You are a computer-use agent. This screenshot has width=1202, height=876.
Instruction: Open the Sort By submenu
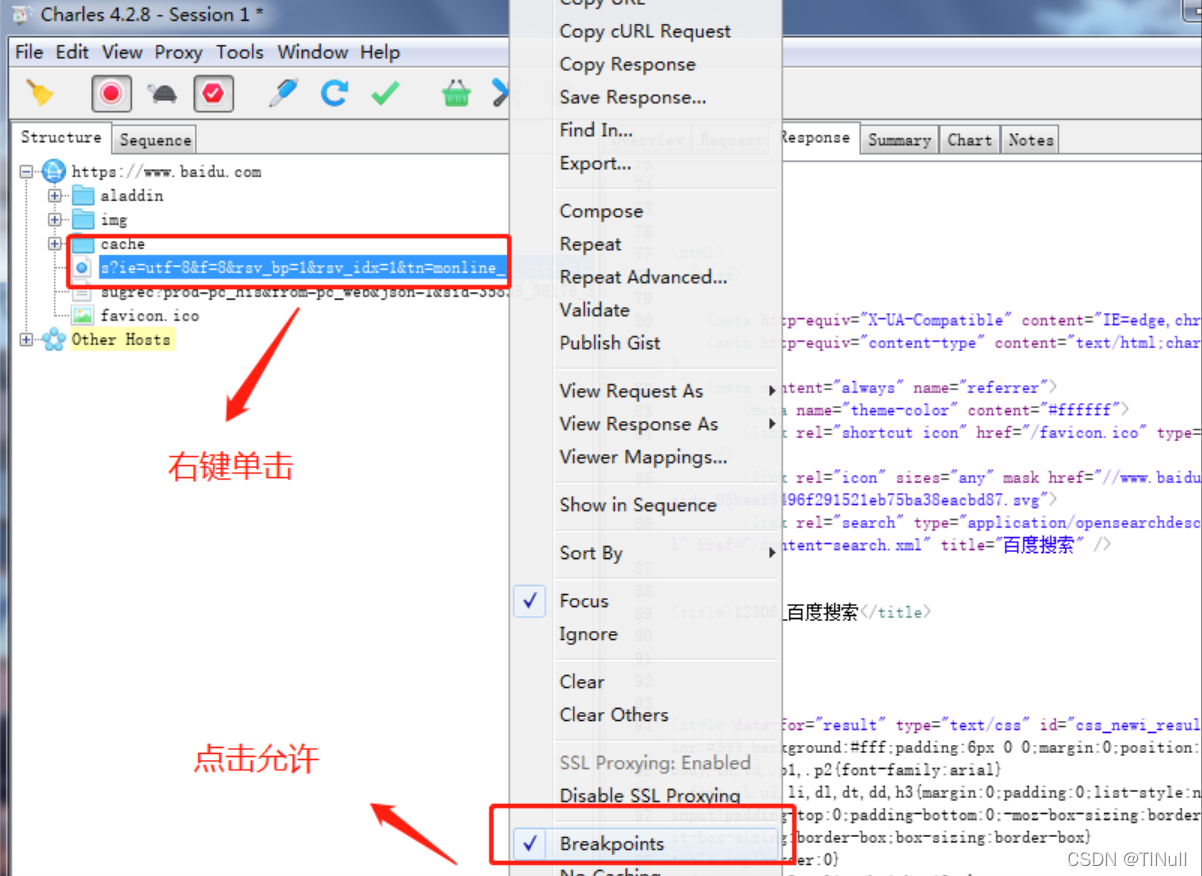[665, 553]
